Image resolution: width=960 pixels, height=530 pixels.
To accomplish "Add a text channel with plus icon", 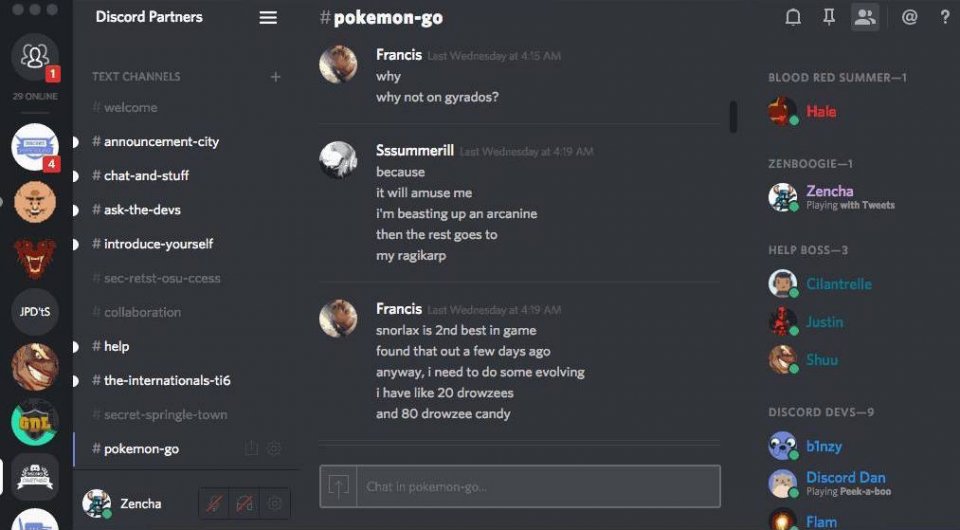I will (x=276, y=77).
